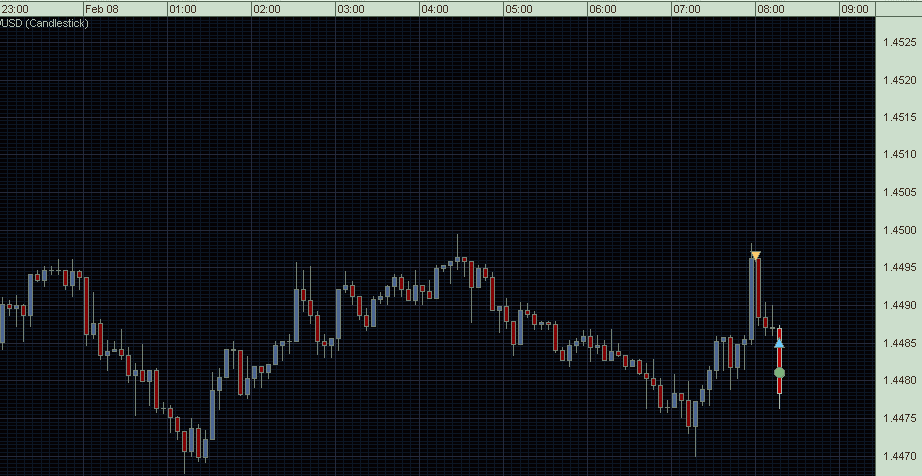Click the 23:00 time axis label

coord(14,9)
